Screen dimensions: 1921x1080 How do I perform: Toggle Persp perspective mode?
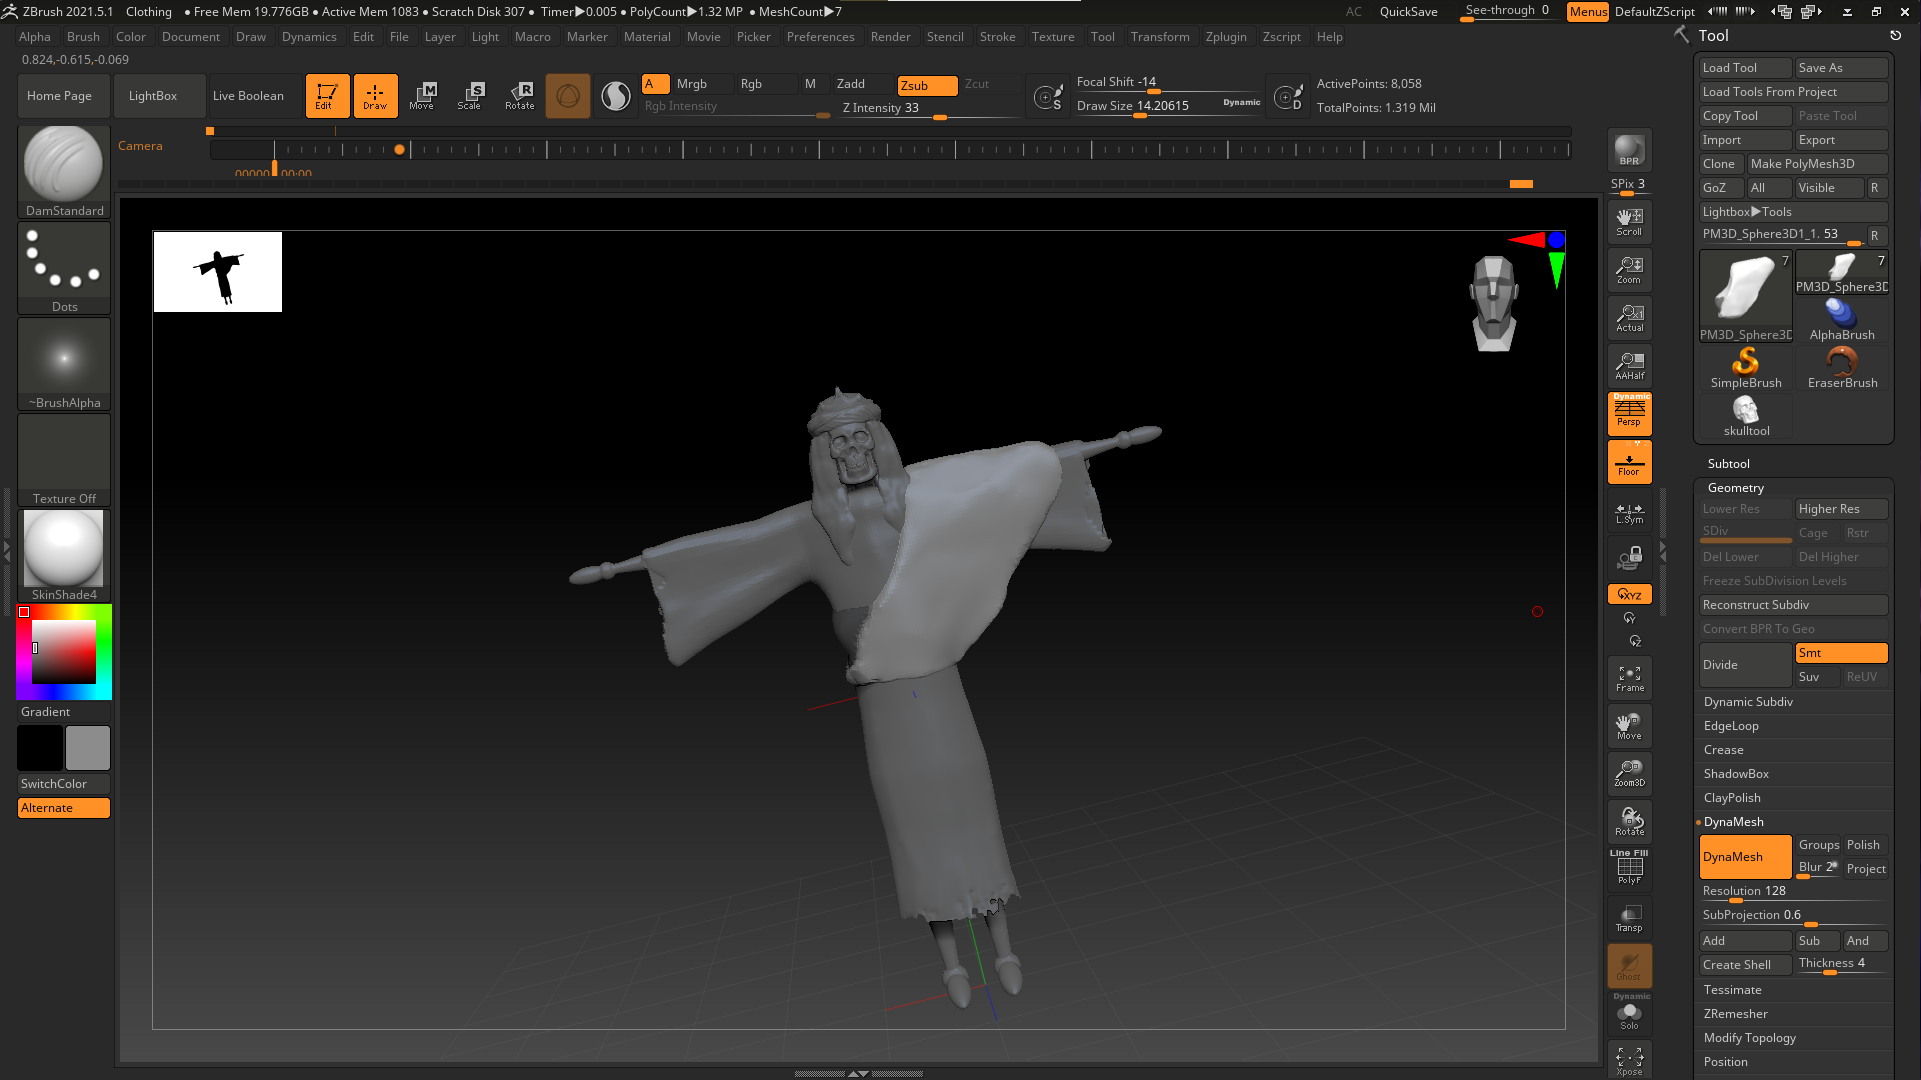click(x=1629, y=412)
